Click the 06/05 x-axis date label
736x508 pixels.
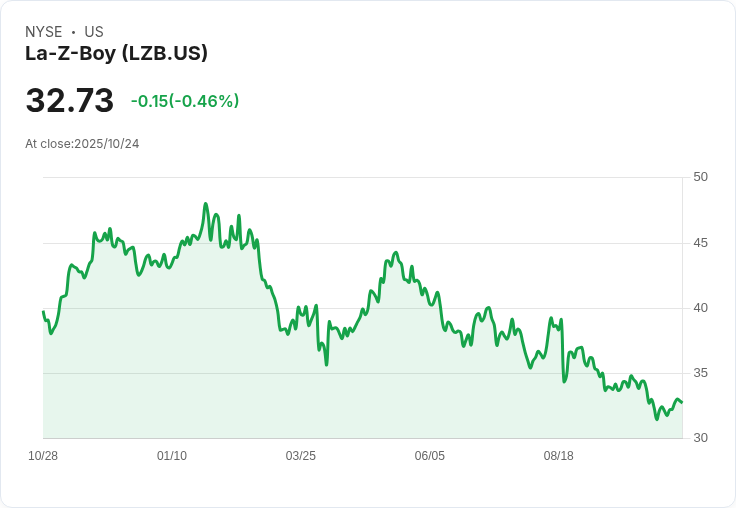click(x=429, y=456)
